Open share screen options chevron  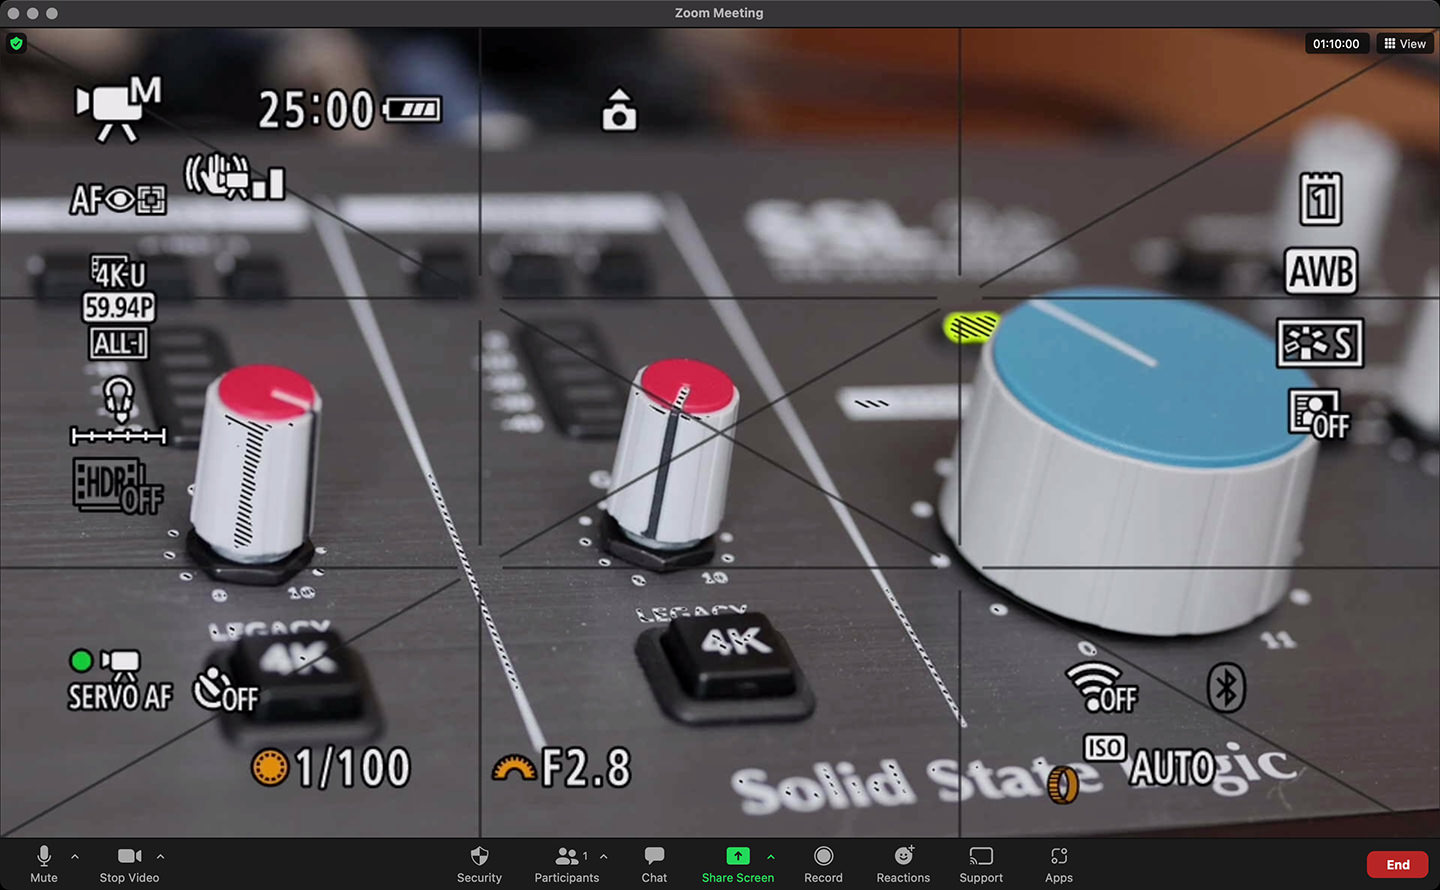pyautogui.click(x=771, y=856)
